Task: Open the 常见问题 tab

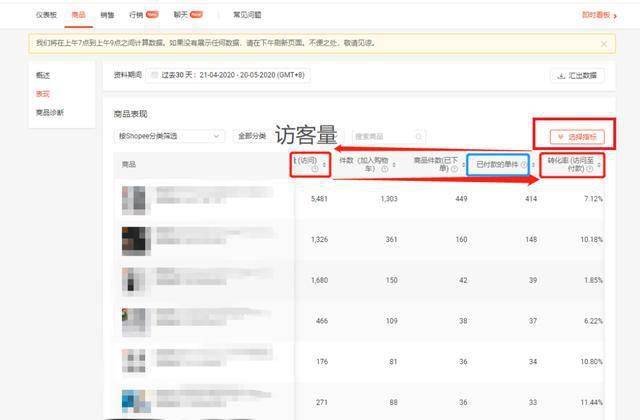Action: pos(247,15)
